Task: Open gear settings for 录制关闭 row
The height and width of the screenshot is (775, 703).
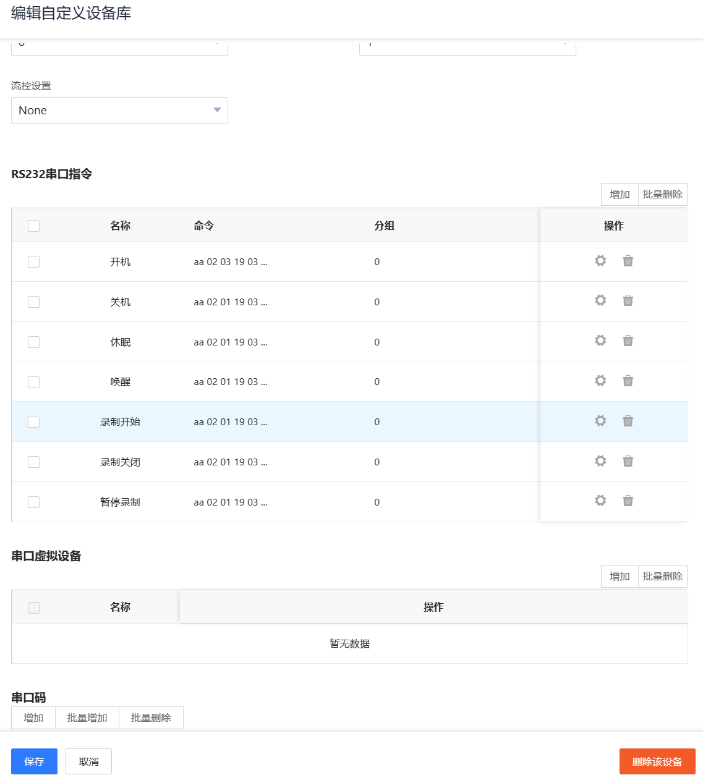Action: [600, 461]
